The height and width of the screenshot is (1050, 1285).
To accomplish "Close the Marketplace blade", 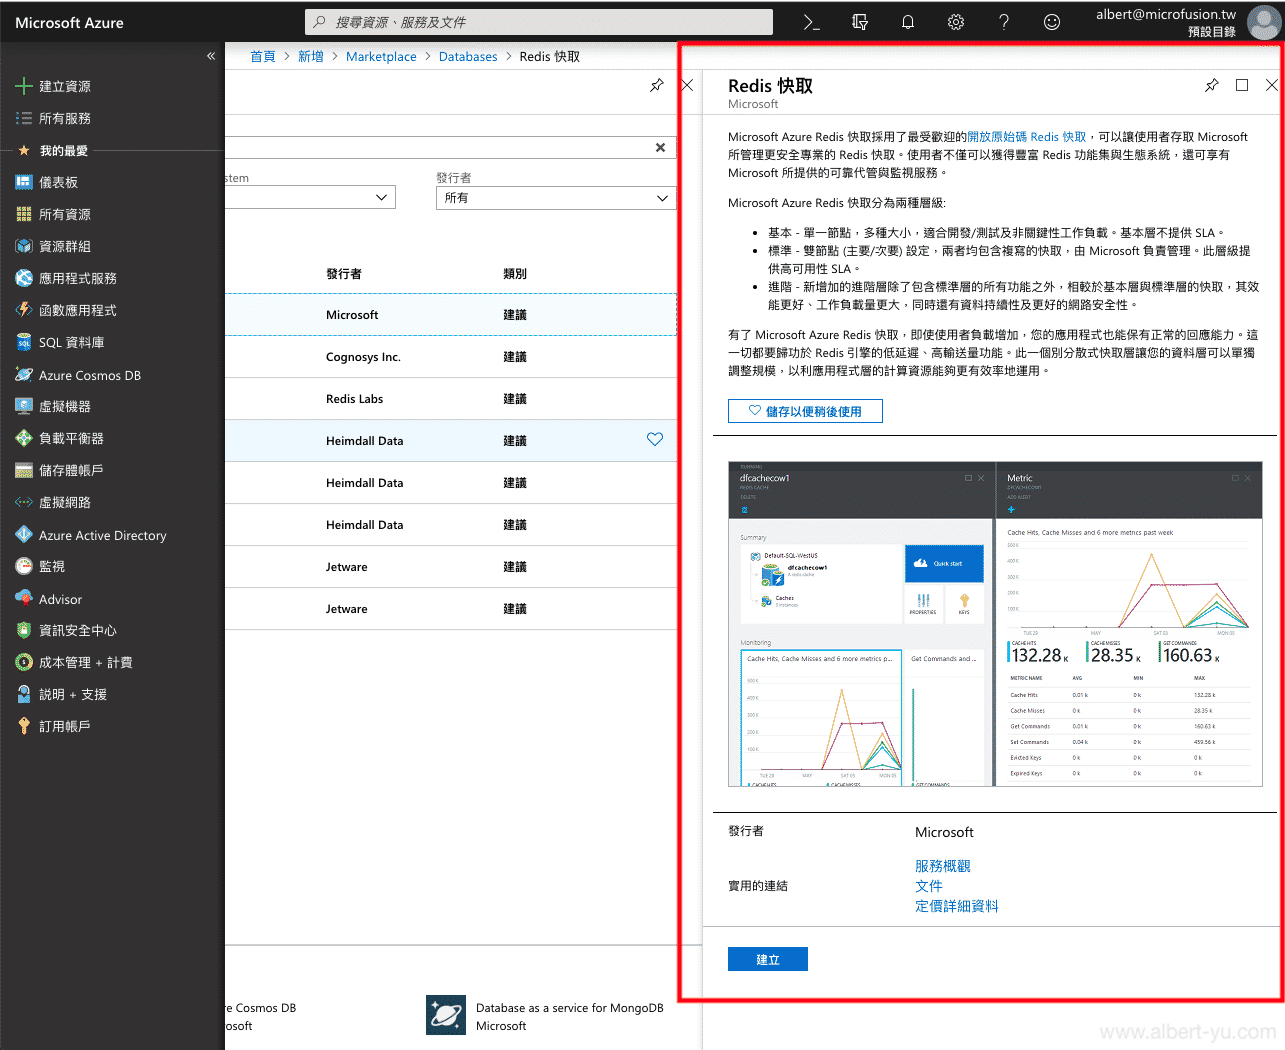I will point(687,86).
